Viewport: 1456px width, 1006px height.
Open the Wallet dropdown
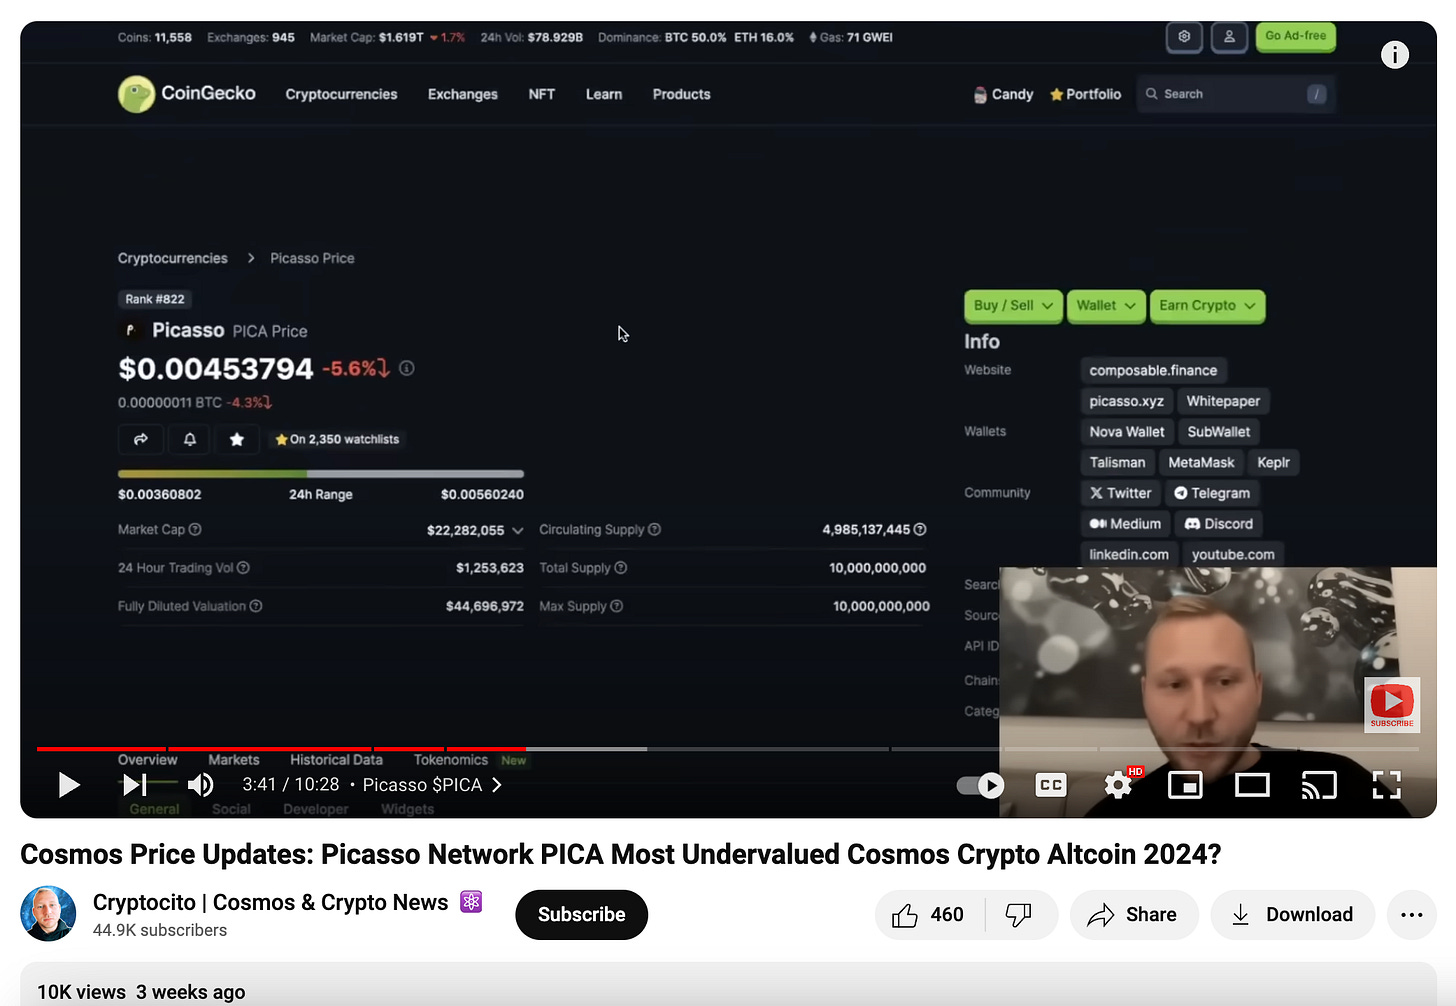coord(1106,306)
